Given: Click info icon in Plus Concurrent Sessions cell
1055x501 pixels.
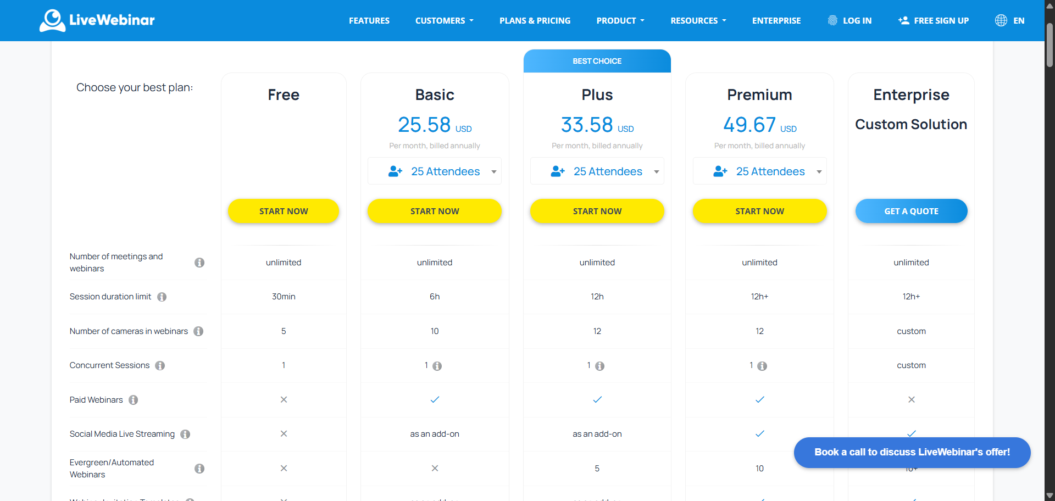Looking at the screenshot, I should pyautogui.click(x=599, y=366).
